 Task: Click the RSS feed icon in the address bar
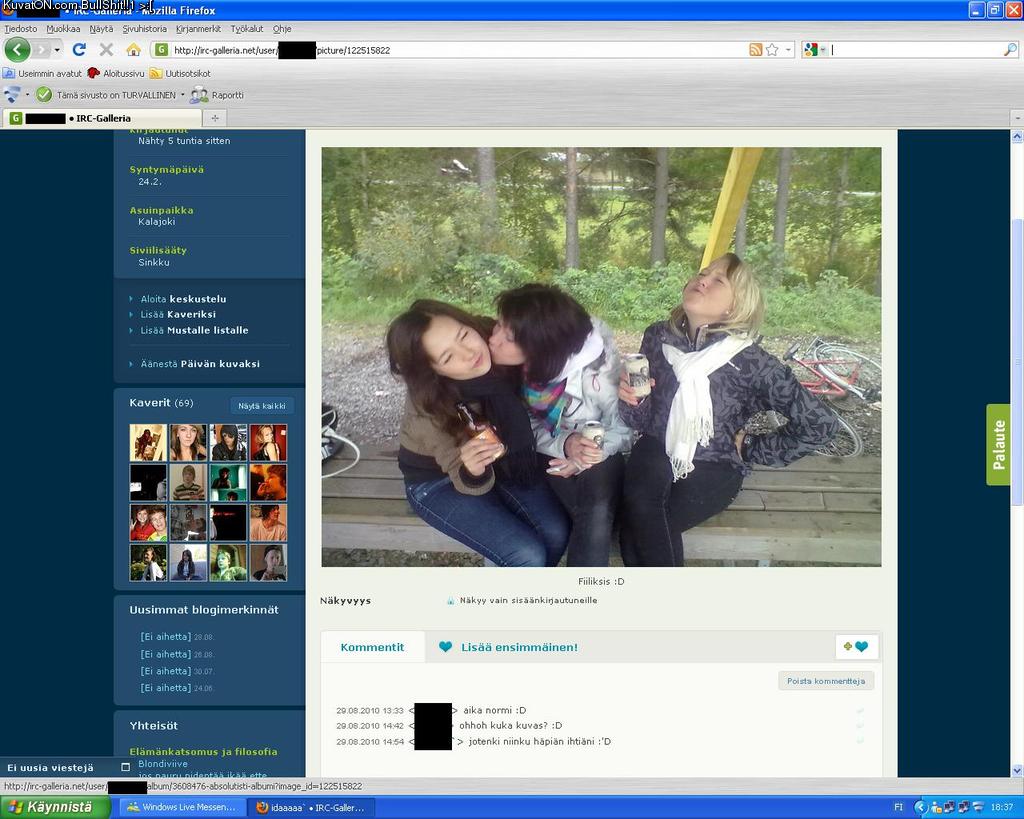pyautogui.click(x=756, y=49)
